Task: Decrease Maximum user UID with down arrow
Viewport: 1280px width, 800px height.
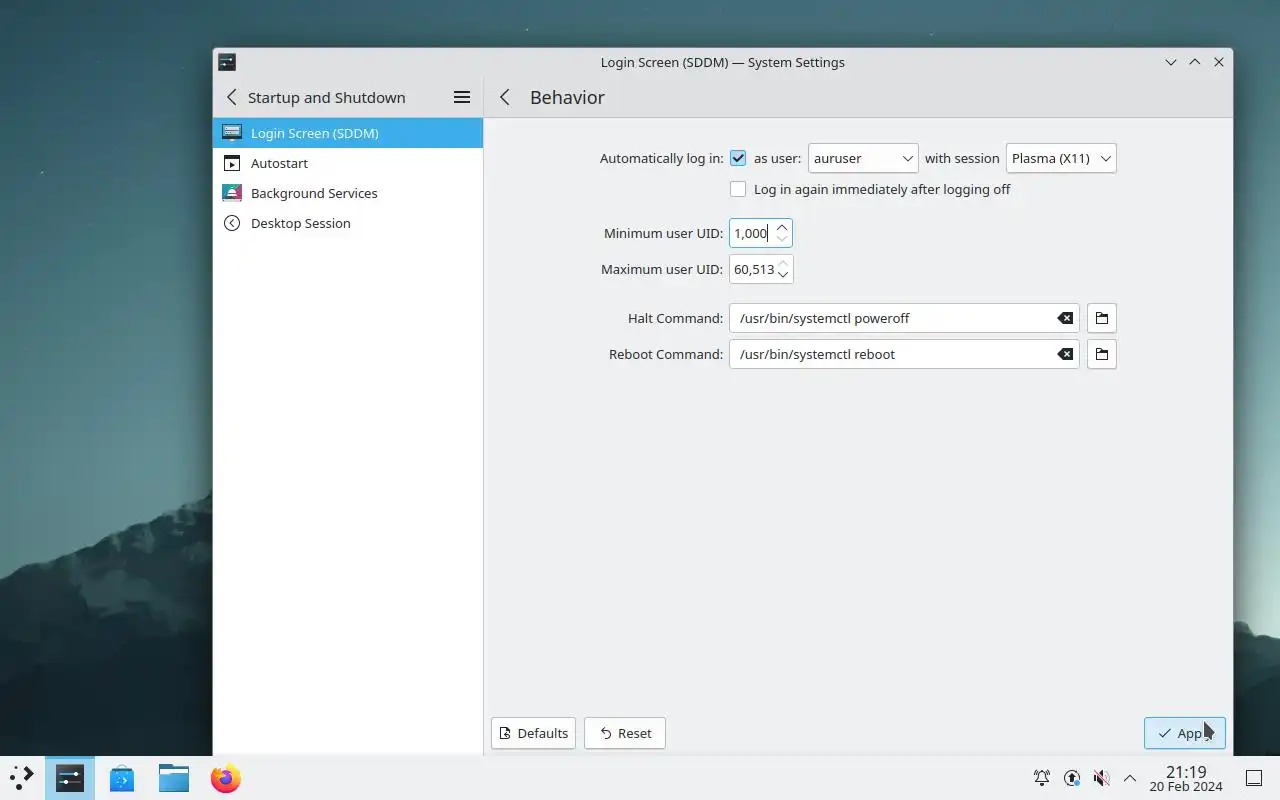Action: 784,276
